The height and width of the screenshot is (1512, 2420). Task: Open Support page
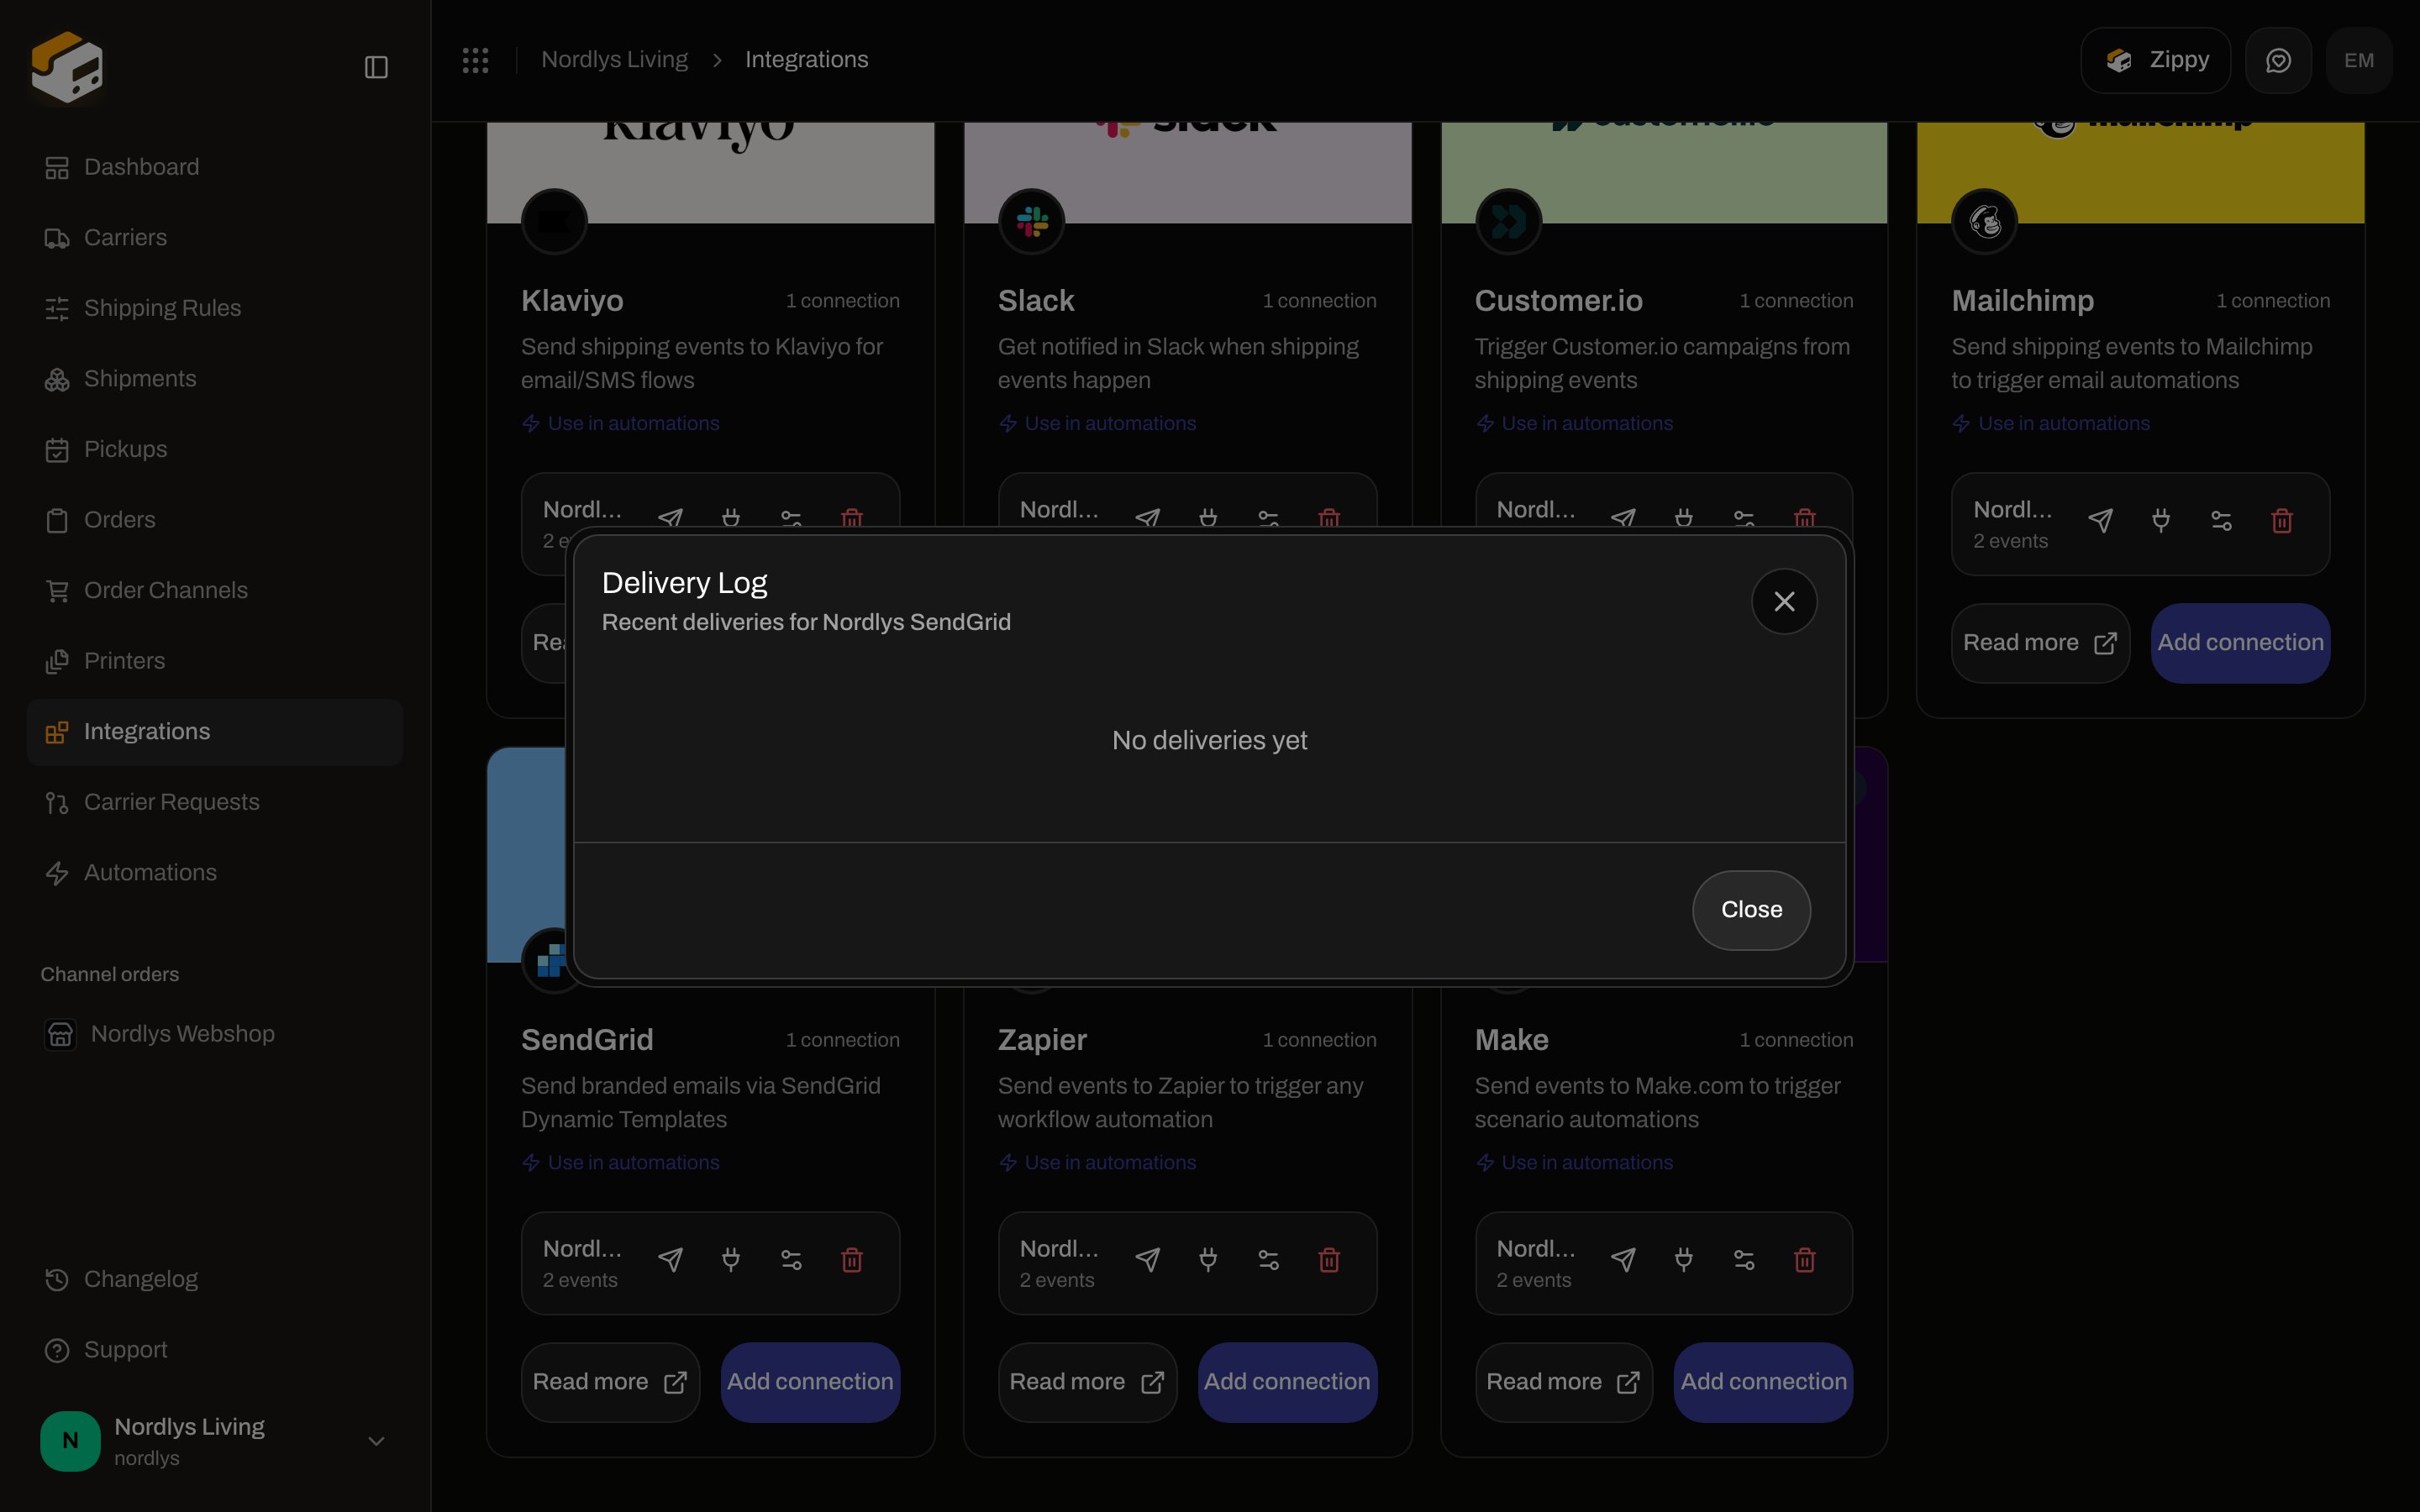pyautogui.click(x=215, y=1350)
